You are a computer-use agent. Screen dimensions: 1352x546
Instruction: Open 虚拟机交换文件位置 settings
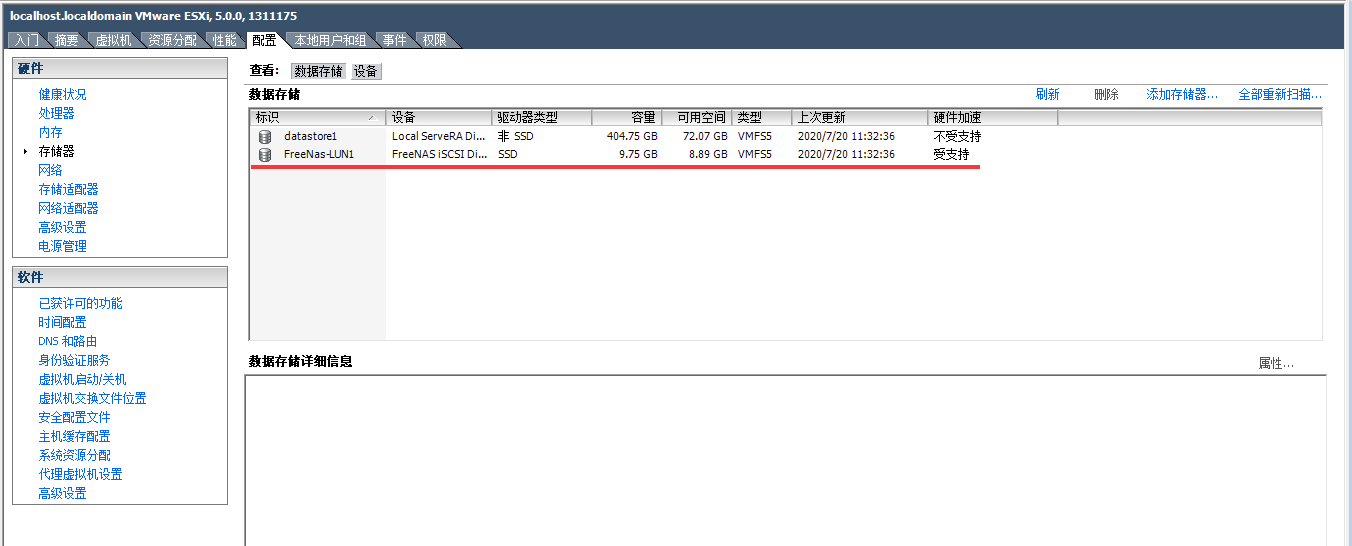pos(92,398)
